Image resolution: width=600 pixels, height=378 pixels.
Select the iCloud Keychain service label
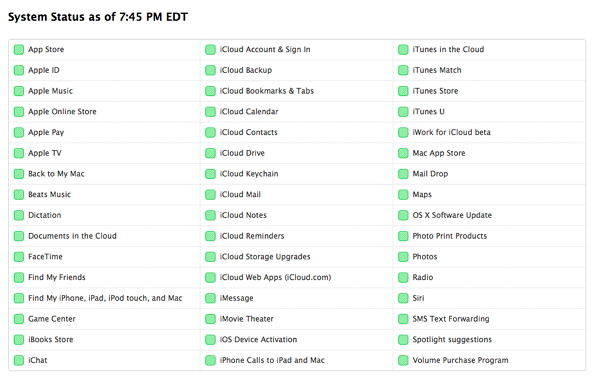pos(249,174)
